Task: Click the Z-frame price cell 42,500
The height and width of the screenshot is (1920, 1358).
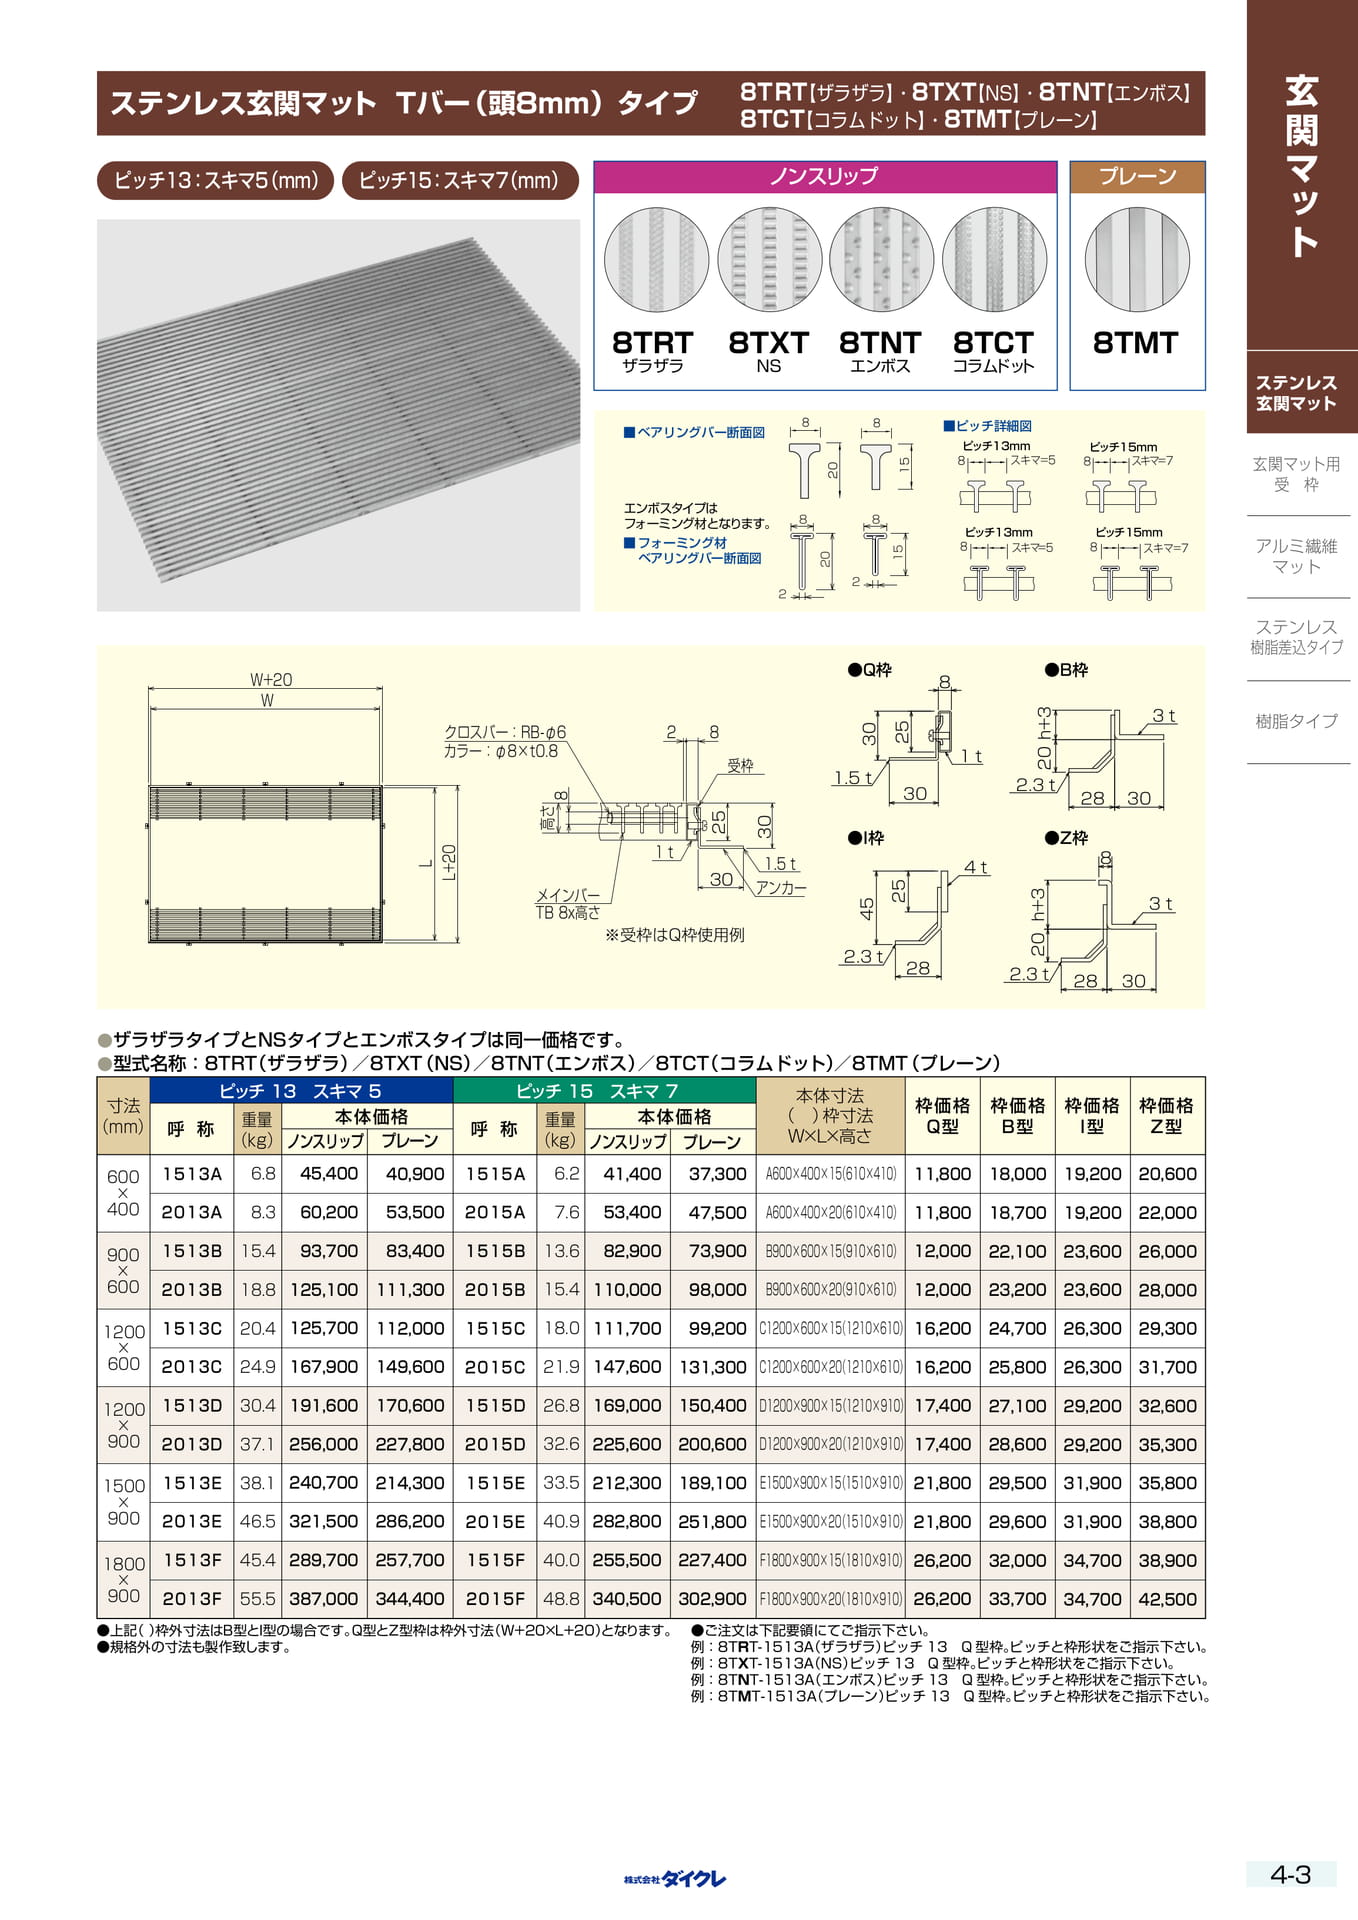Action: [x=1167, y=1599]
